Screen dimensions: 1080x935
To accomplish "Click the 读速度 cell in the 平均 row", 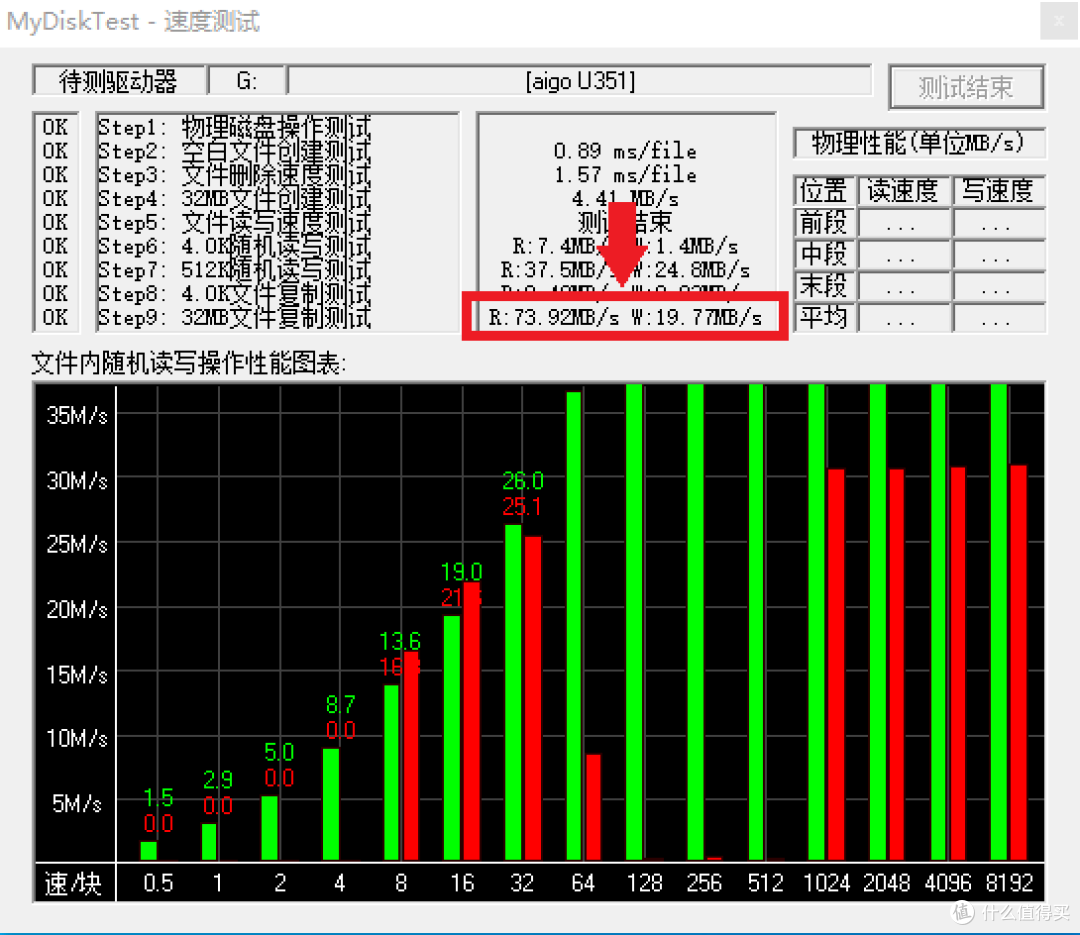I will tap(903, 318).
